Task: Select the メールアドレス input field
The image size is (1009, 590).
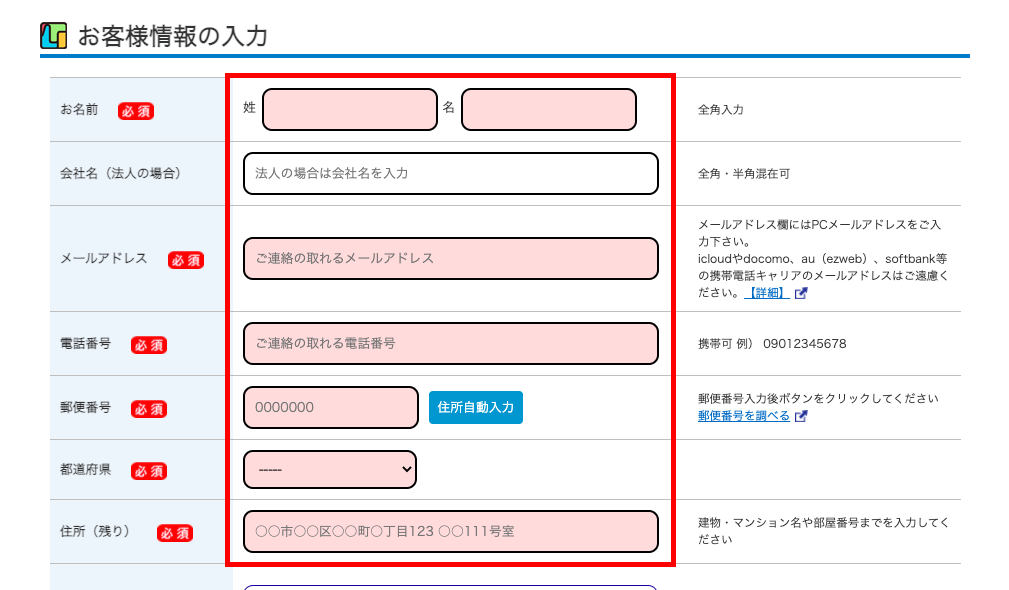Action: pyautogui.click(x=450, y=258)
